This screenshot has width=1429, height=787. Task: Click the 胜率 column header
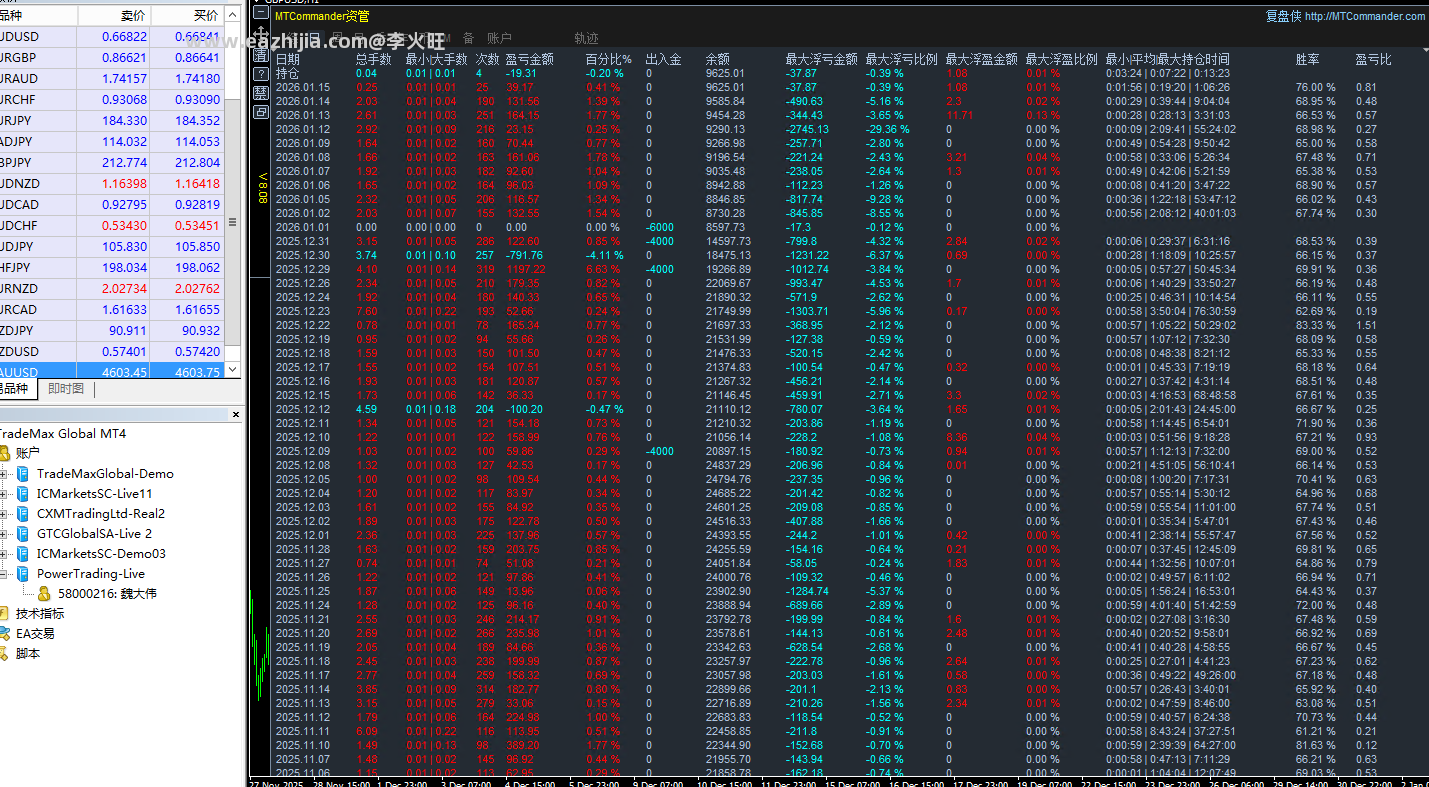click(x=1307, y=59)
